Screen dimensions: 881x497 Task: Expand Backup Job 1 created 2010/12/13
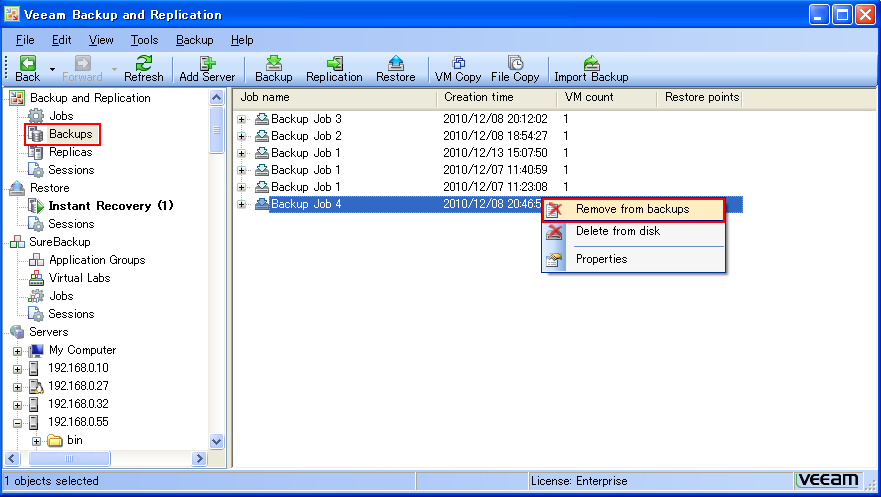(x=242, y=153)
